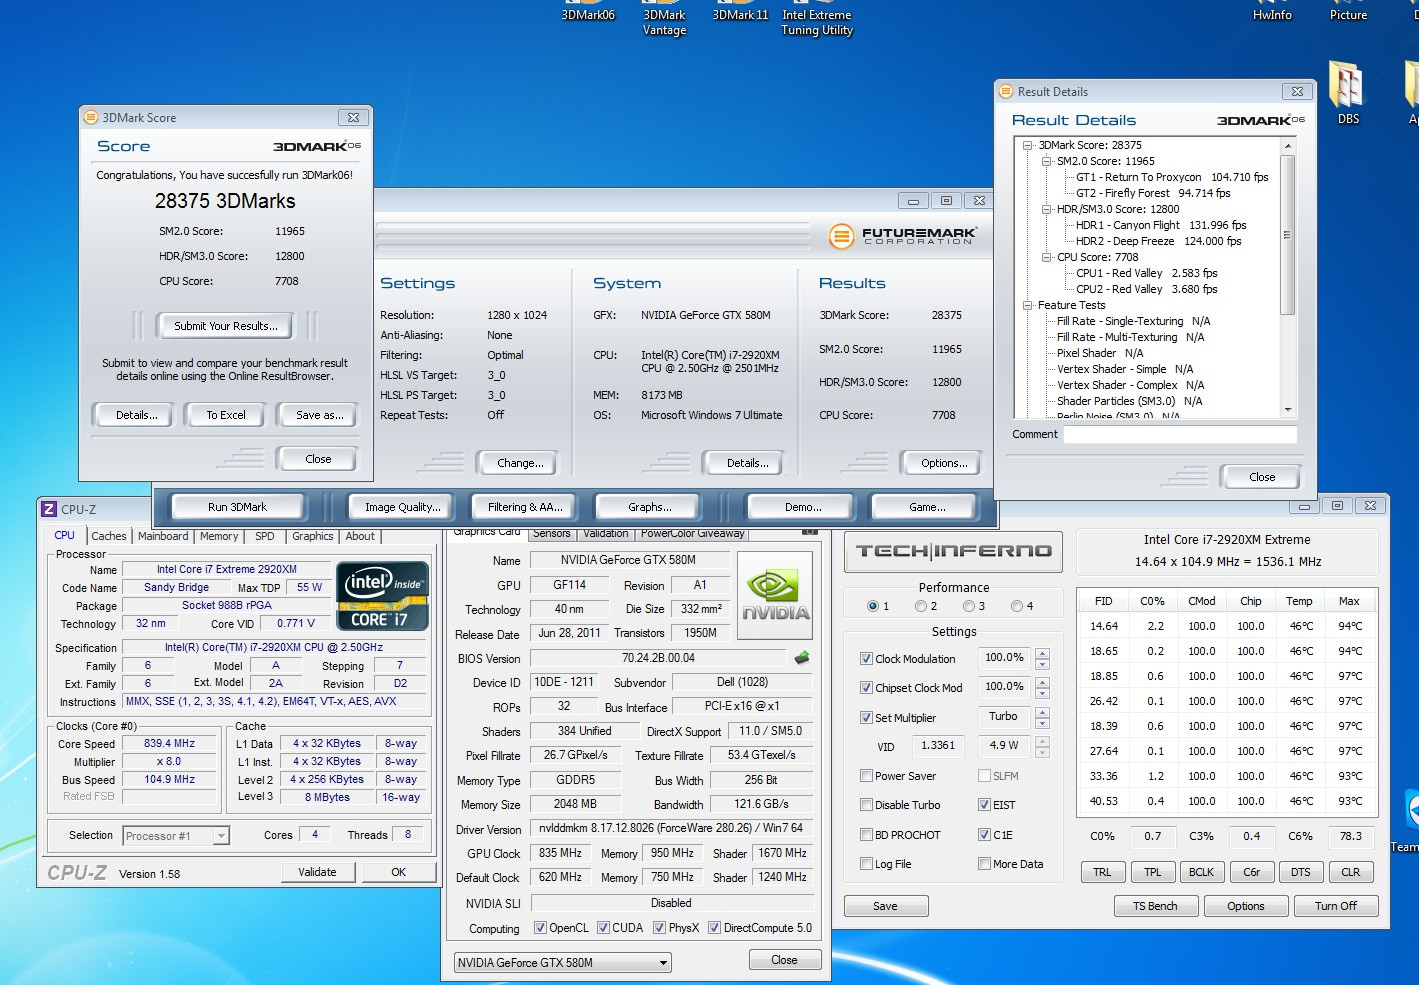Switch to the Mainboard tab in CPU-Z

163,536
